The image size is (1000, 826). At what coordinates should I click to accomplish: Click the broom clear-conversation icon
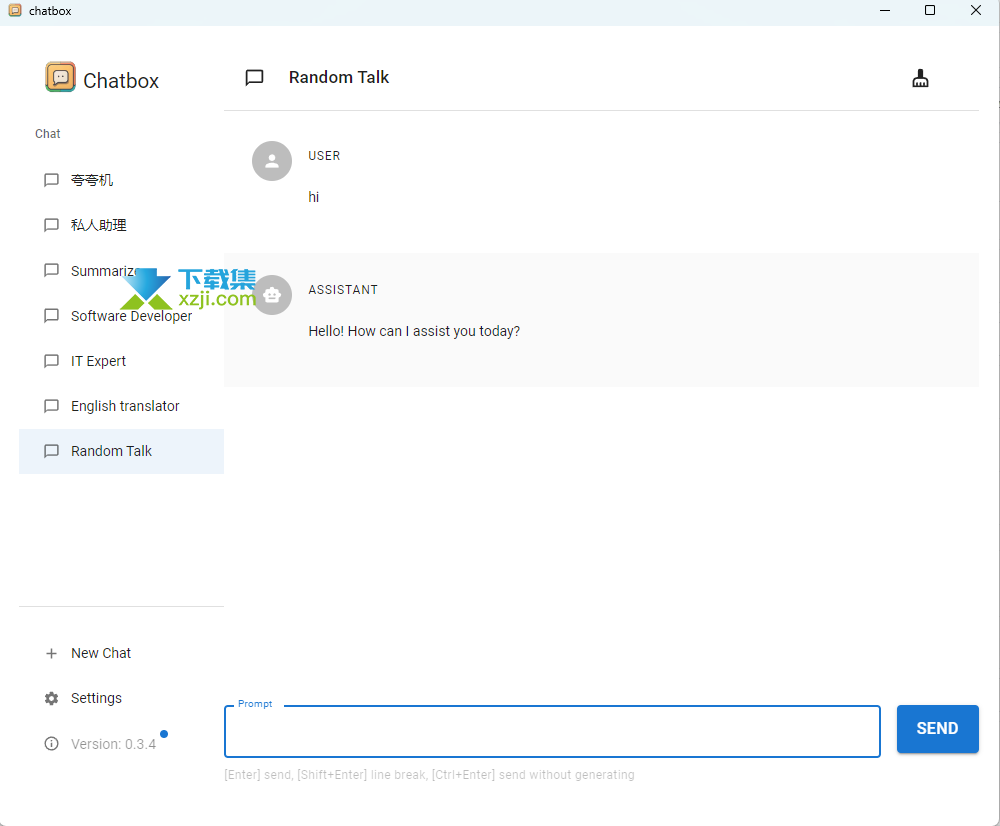point(920,78)
